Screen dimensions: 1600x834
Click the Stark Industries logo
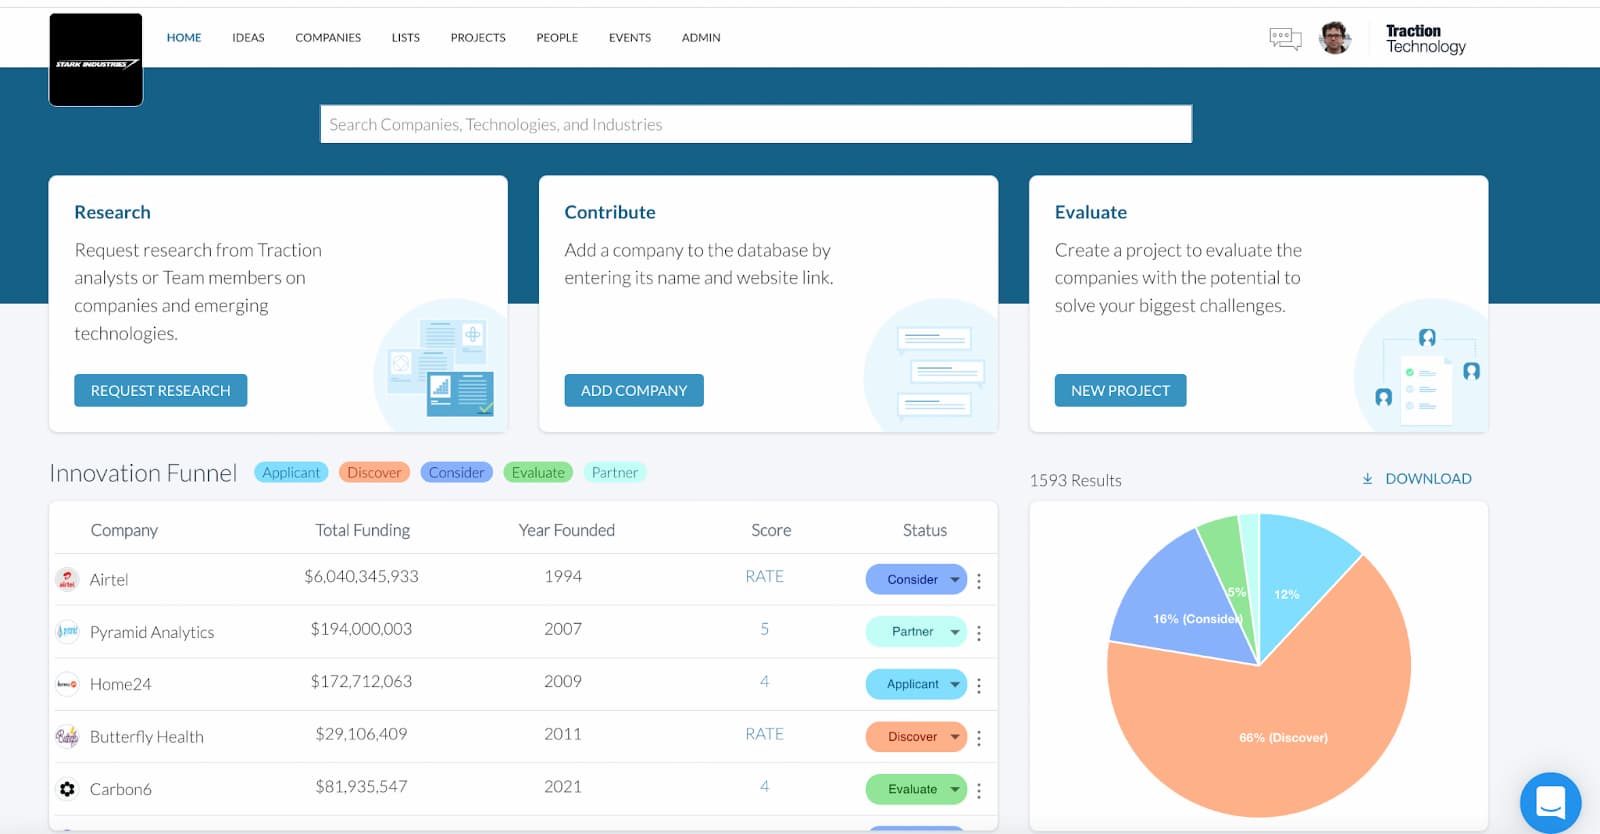[x=96, y=60]
